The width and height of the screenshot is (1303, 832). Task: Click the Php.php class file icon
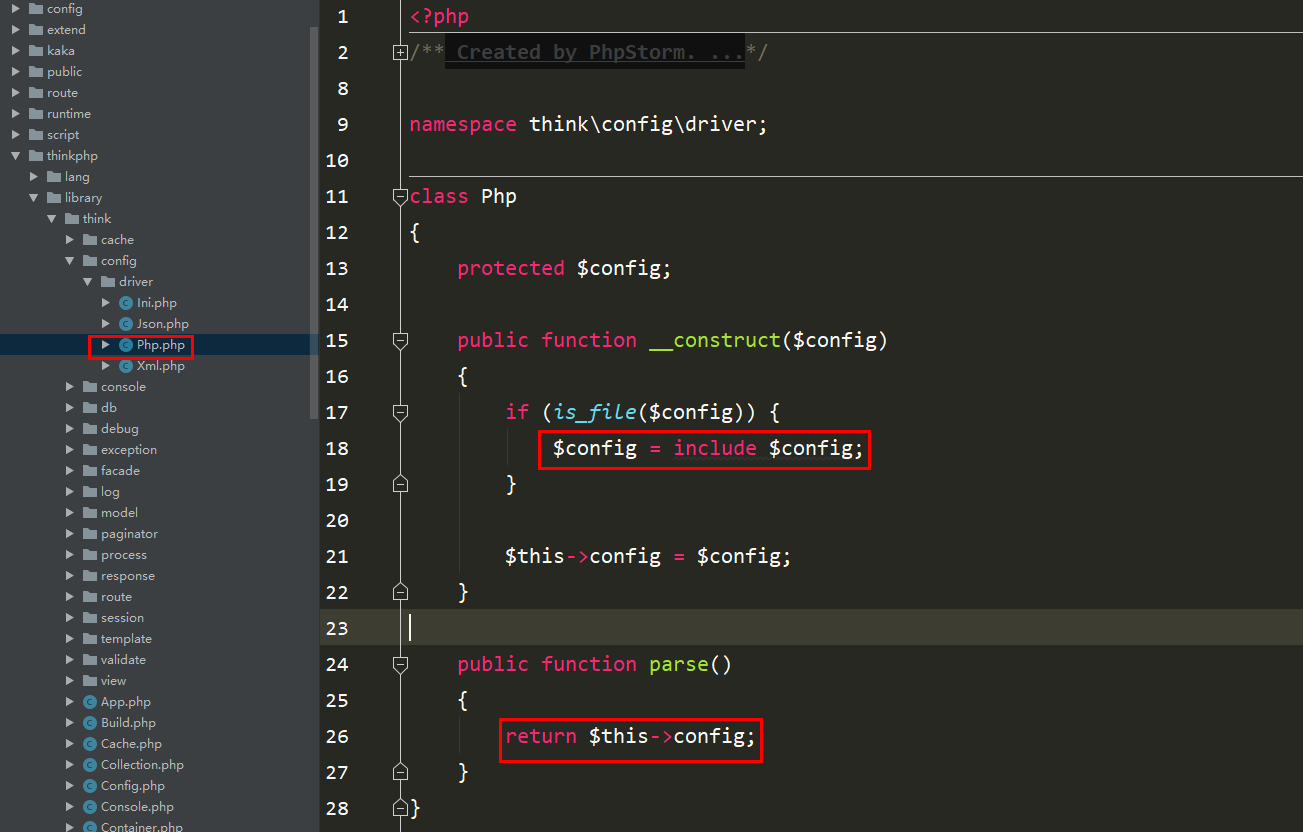tap(126, 345)
